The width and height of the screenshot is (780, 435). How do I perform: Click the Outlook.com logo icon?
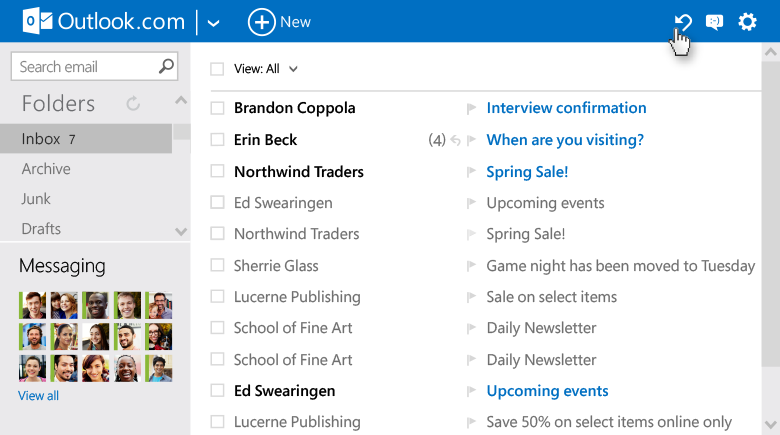tap(38, 21)
